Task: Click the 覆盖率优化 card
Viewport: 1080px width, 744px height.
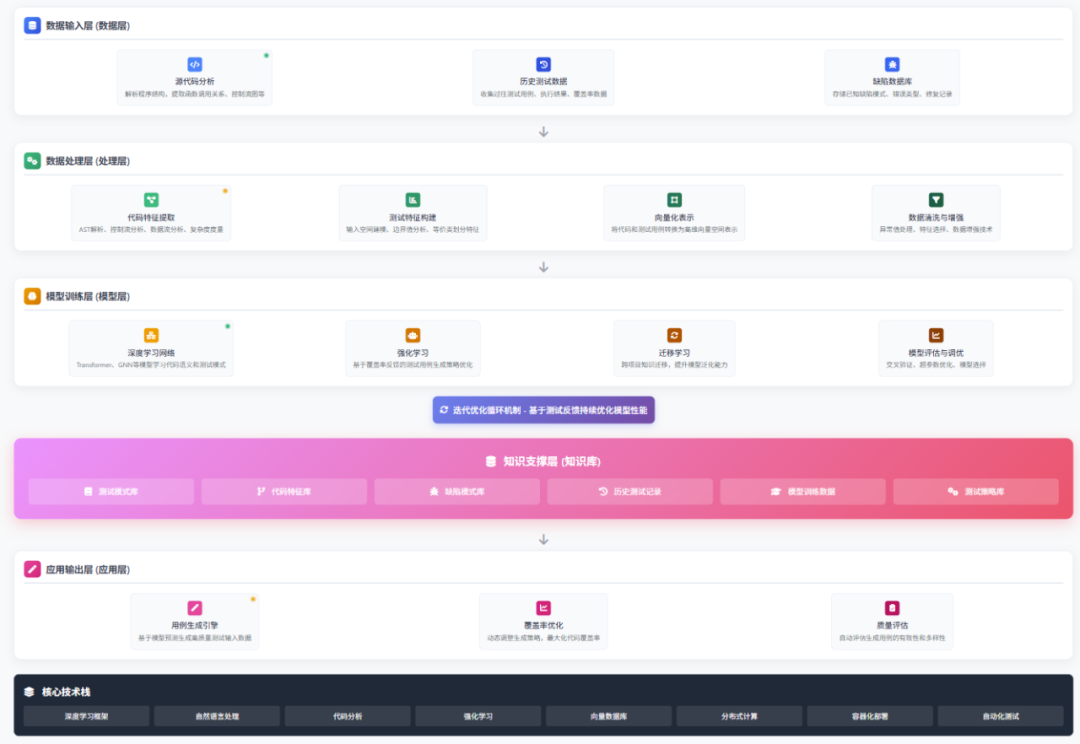Action: (x=543, y=621)
